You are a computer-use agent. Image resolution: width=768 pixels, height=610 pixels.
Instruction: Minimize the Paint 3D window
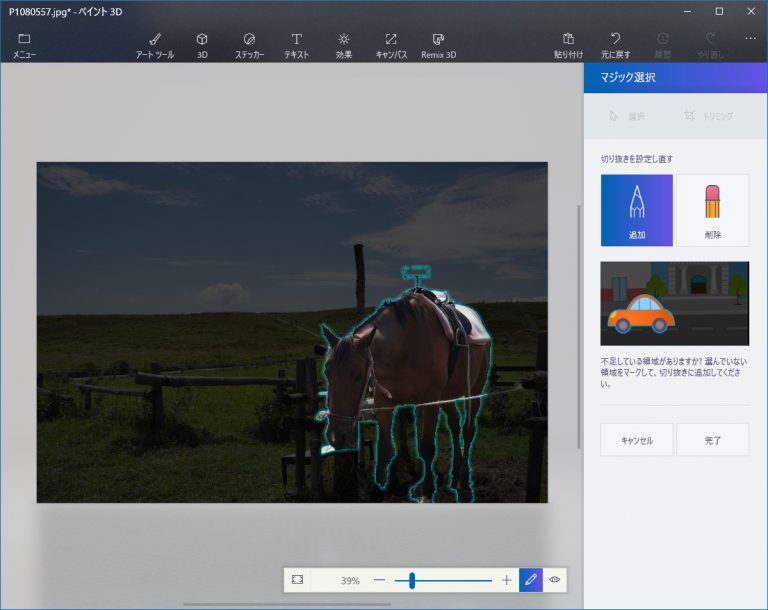[688, 11]
